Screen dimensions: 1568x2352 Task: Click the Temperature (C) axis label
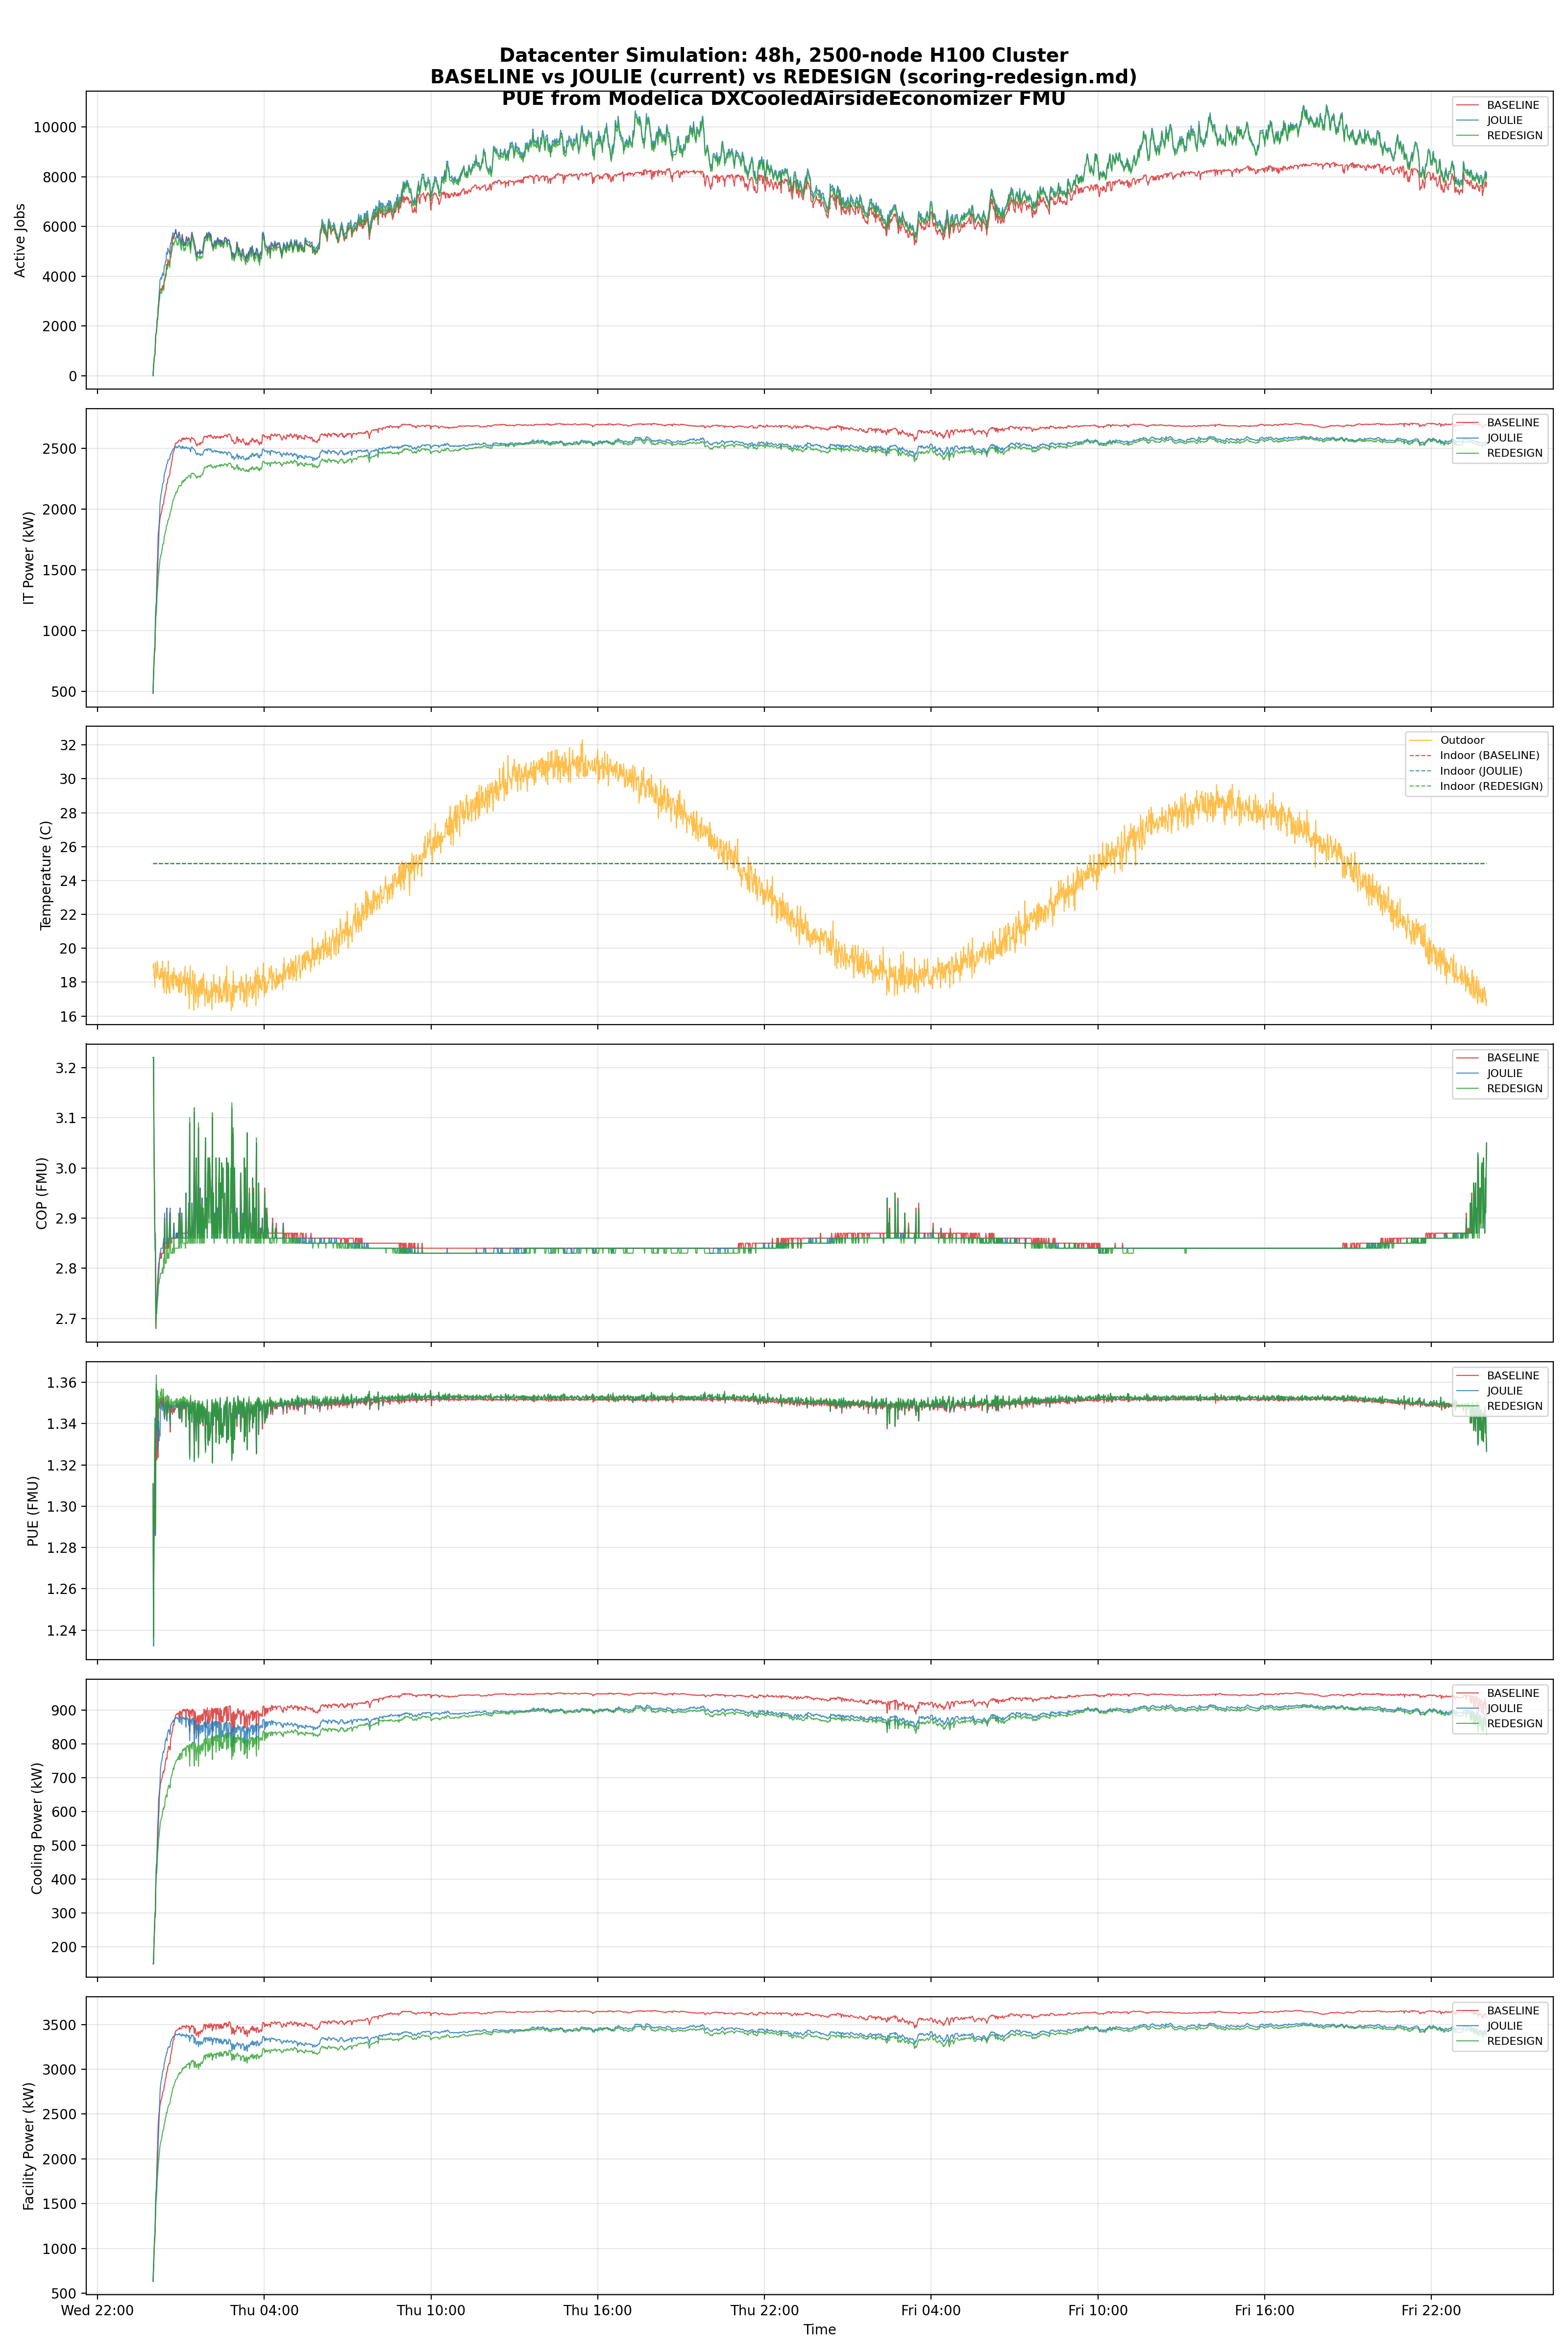click(x=45, y=875)
